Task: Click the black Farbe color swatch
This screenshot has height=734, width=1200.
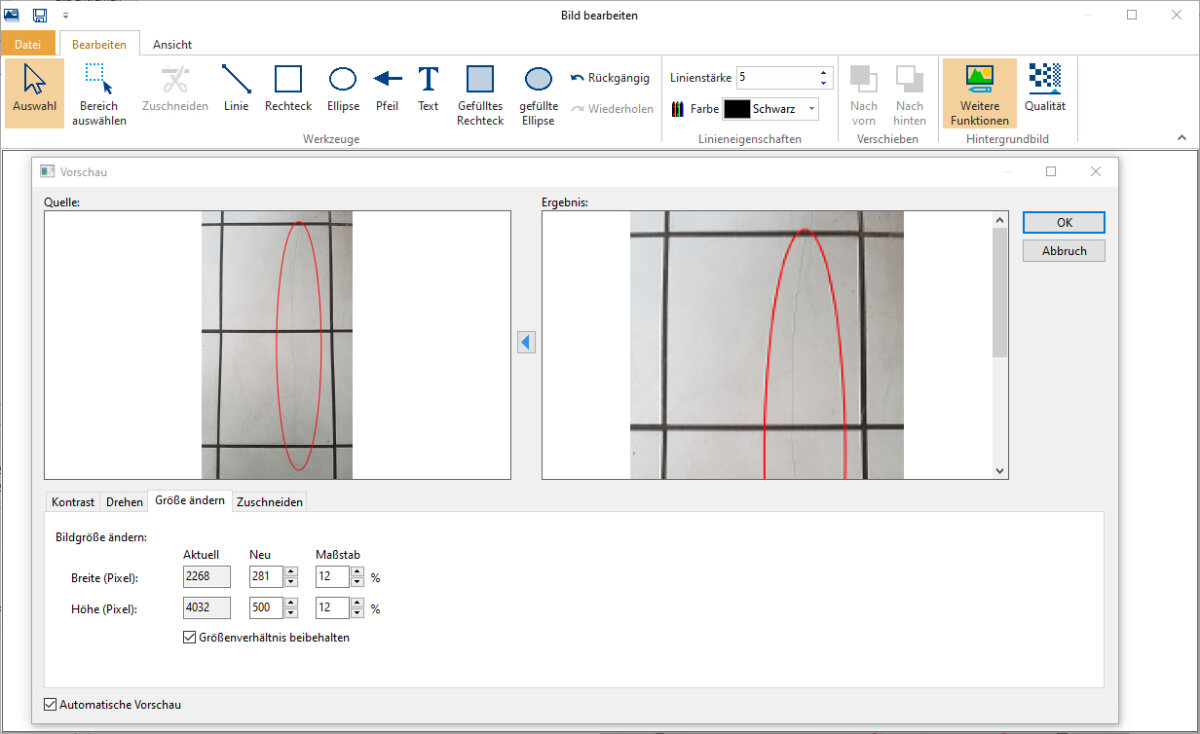Action: (x=737, y=109)
